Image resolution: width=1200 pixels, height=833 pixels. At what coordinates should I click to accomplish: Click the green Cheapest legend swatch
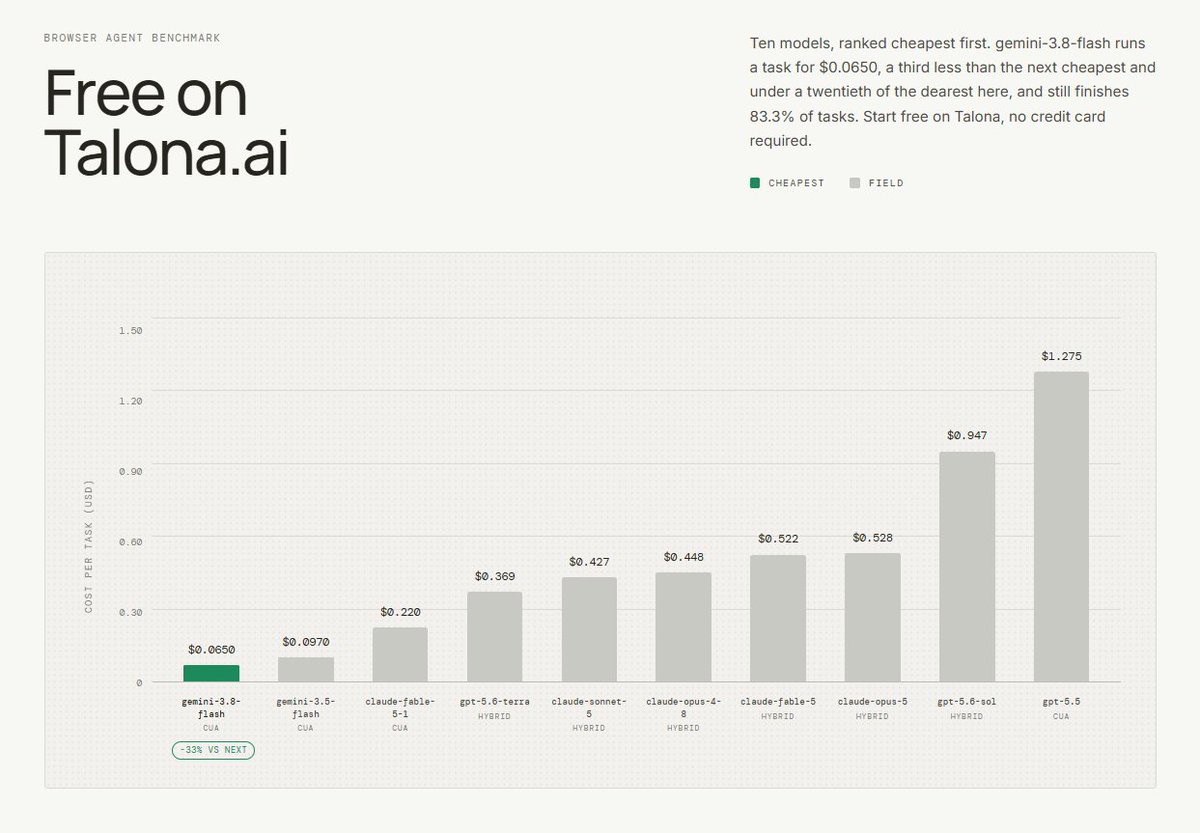(755, 183)
